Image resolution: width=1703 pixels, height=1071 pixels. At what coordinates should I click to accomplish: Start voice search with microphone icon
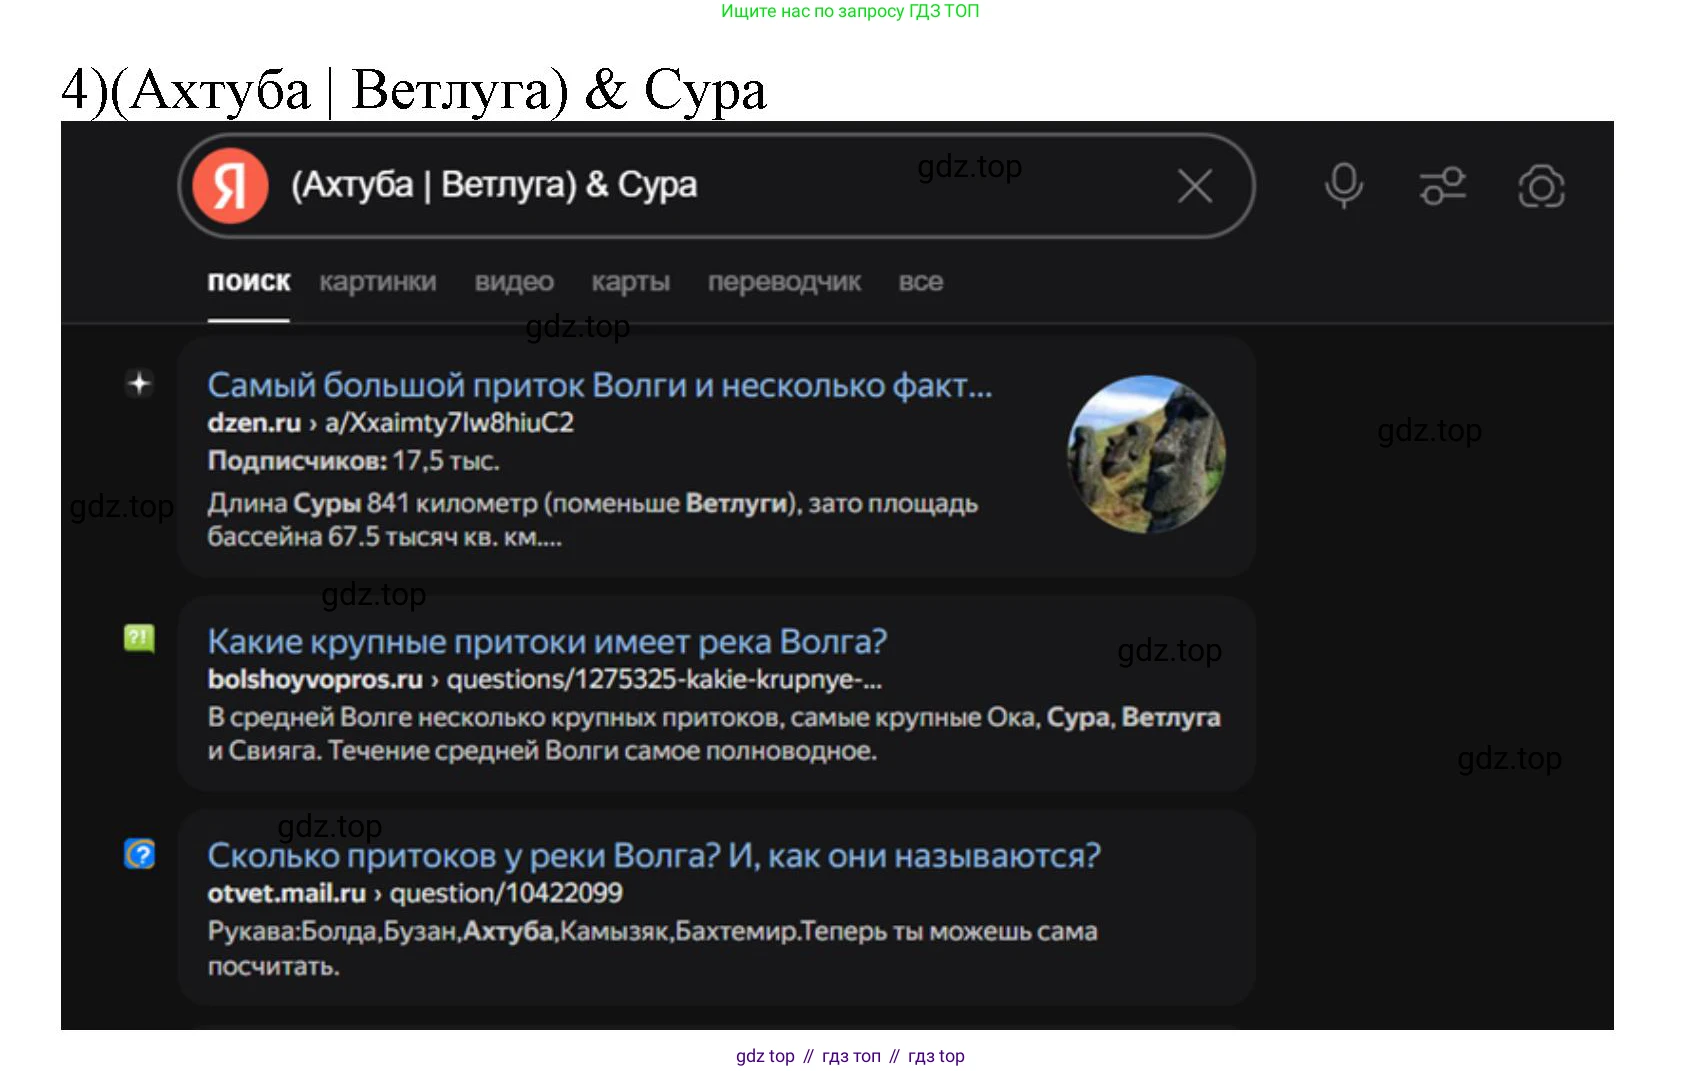[x=1344, y=186]
